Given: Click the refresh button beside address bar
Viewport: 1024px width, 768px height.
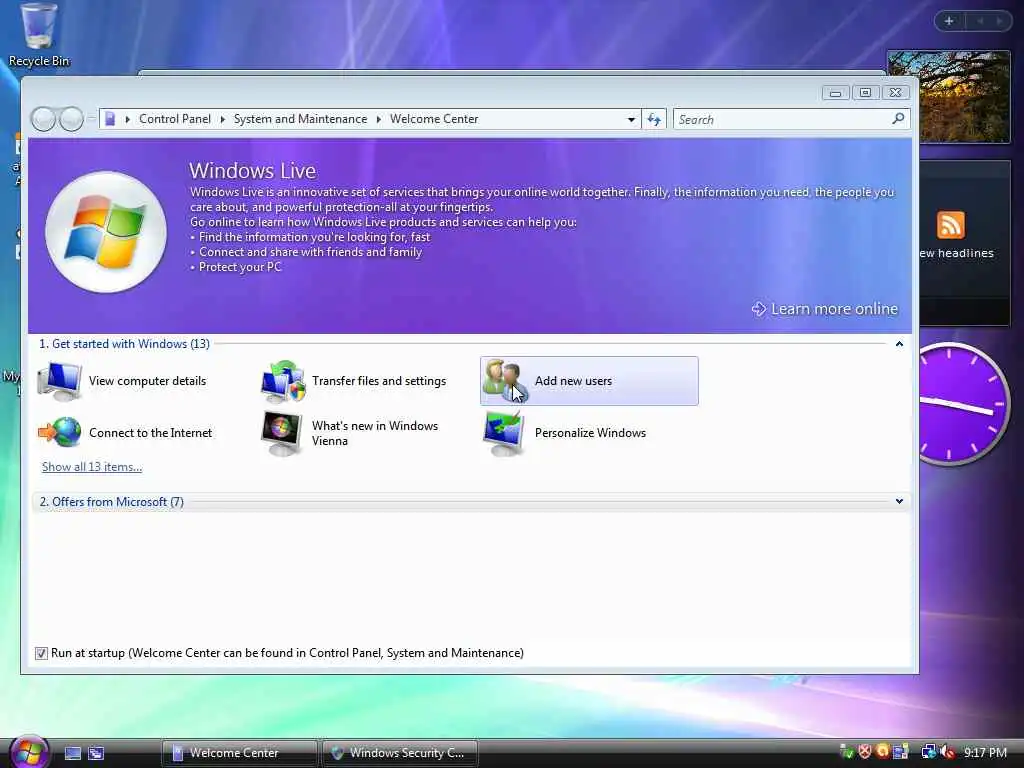Looking at the screenshot, I should (654, 119).
